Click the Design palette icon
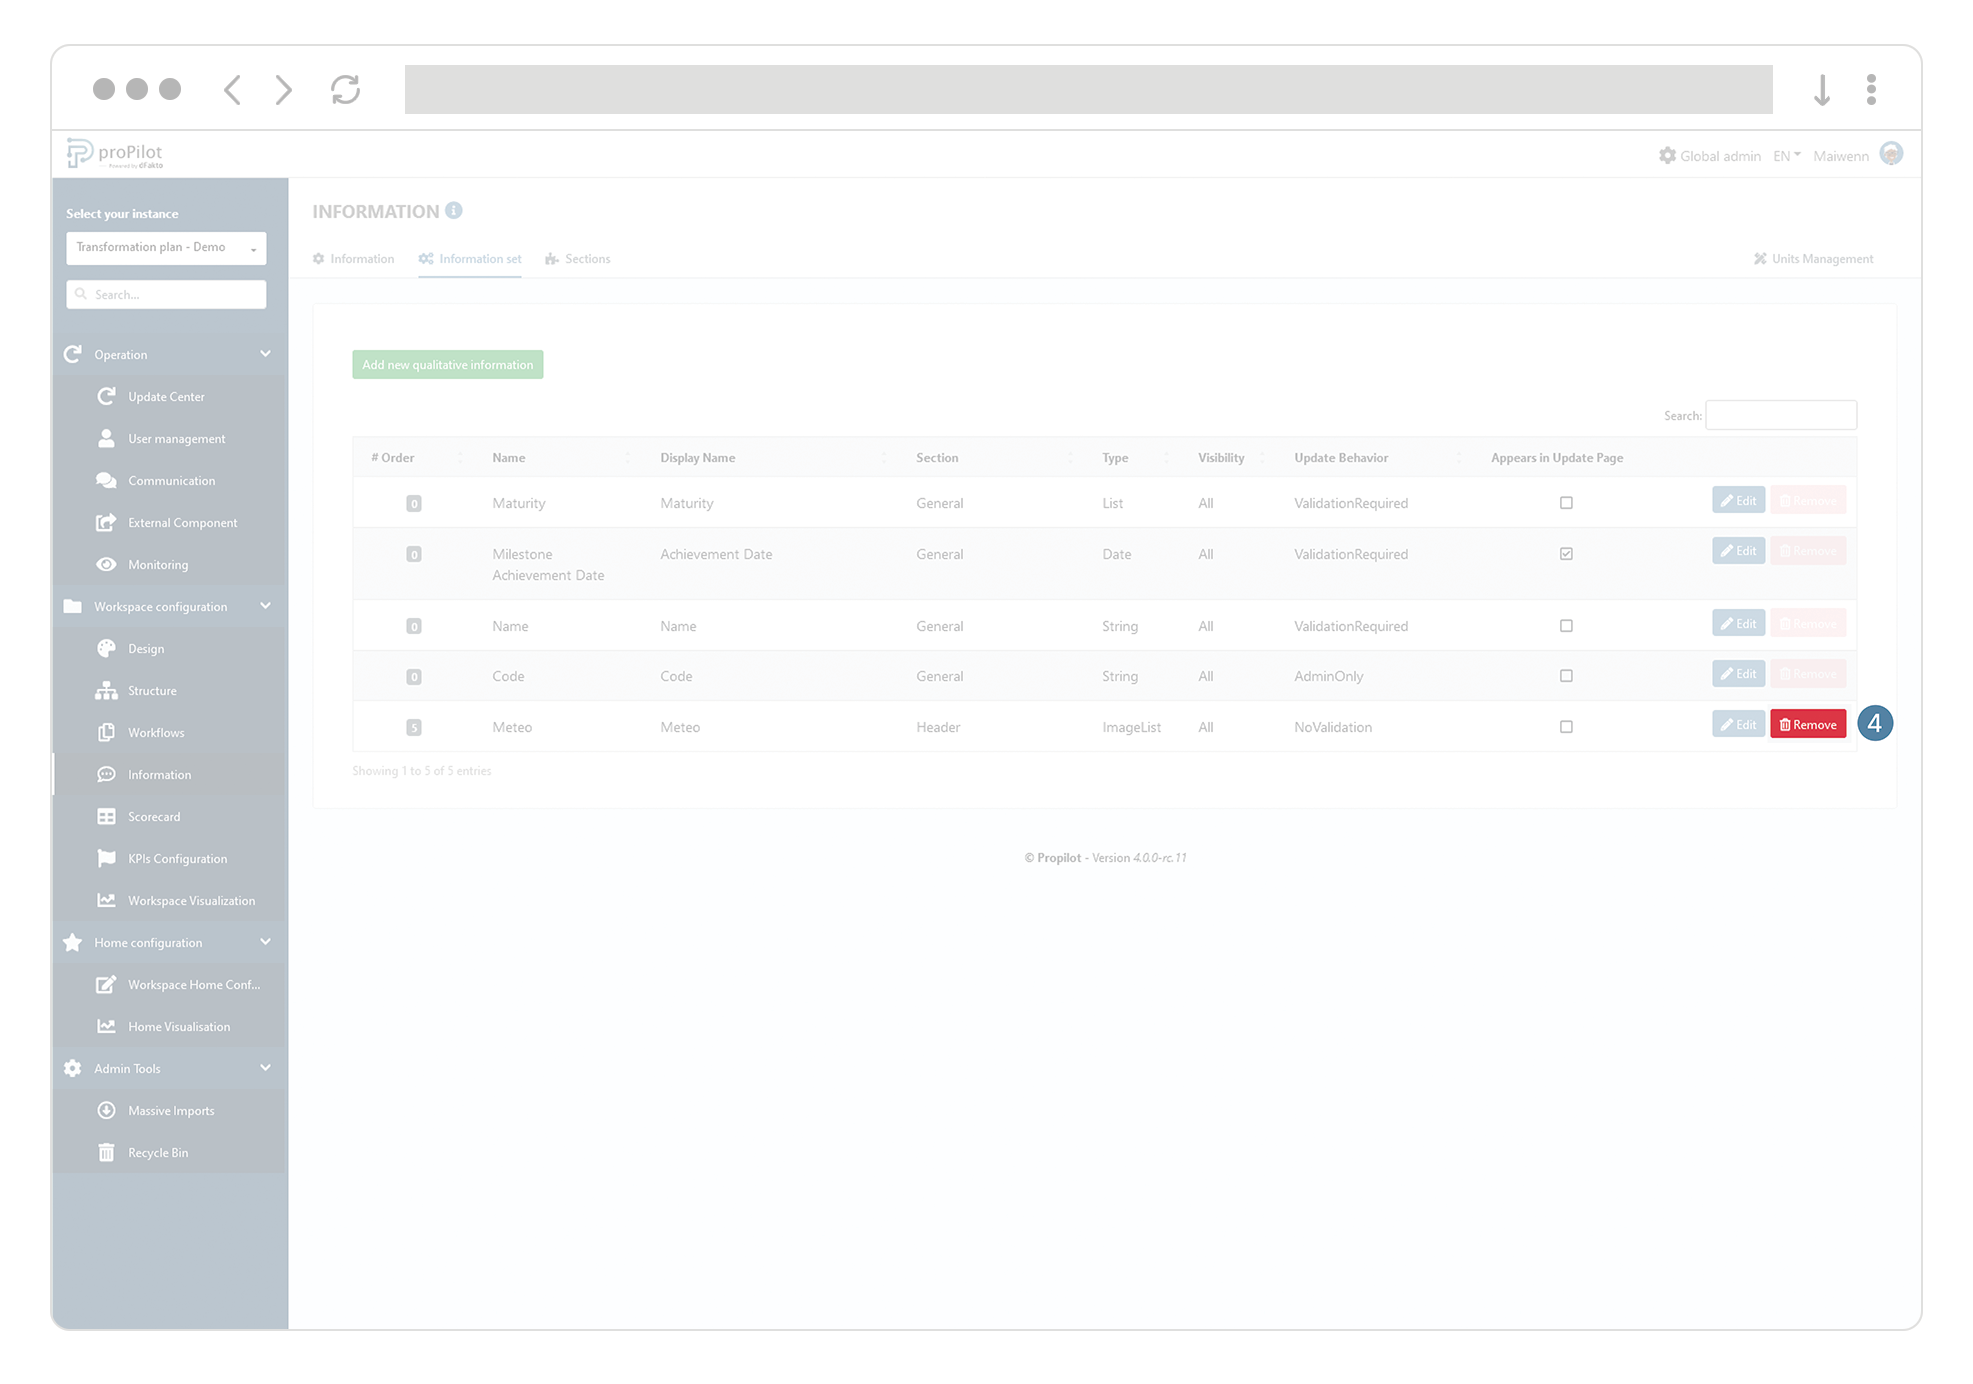The image size is (1973, 1384). point(106,648)
